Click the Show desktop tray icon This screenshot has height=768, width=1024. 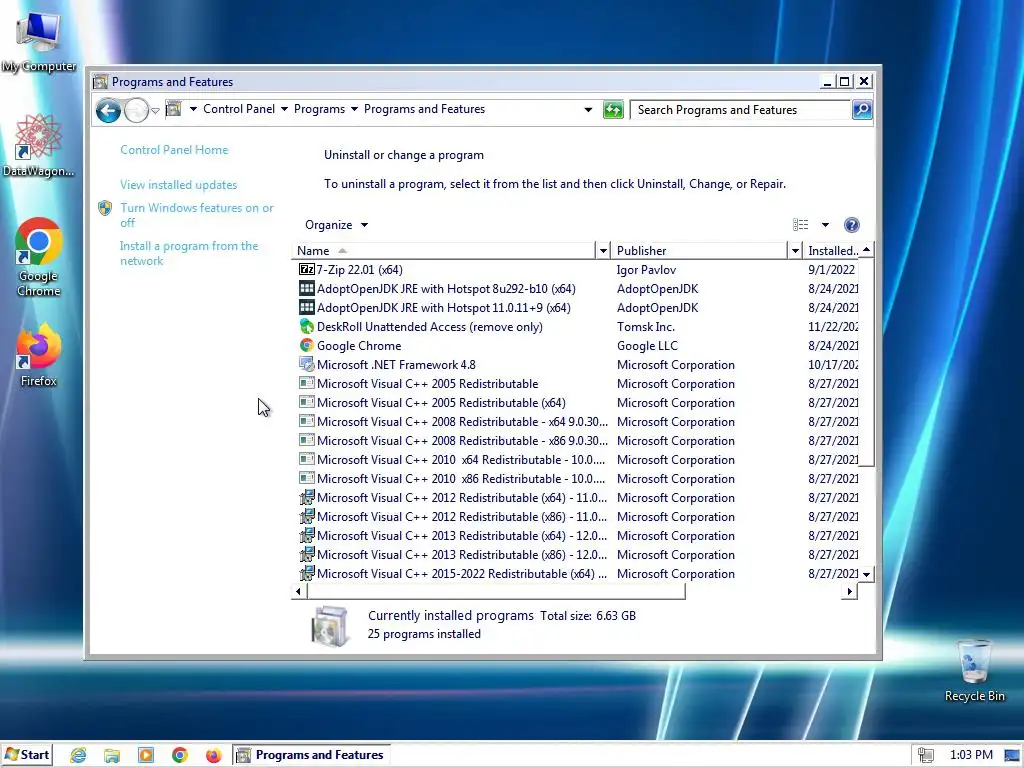click(1012, 755)
